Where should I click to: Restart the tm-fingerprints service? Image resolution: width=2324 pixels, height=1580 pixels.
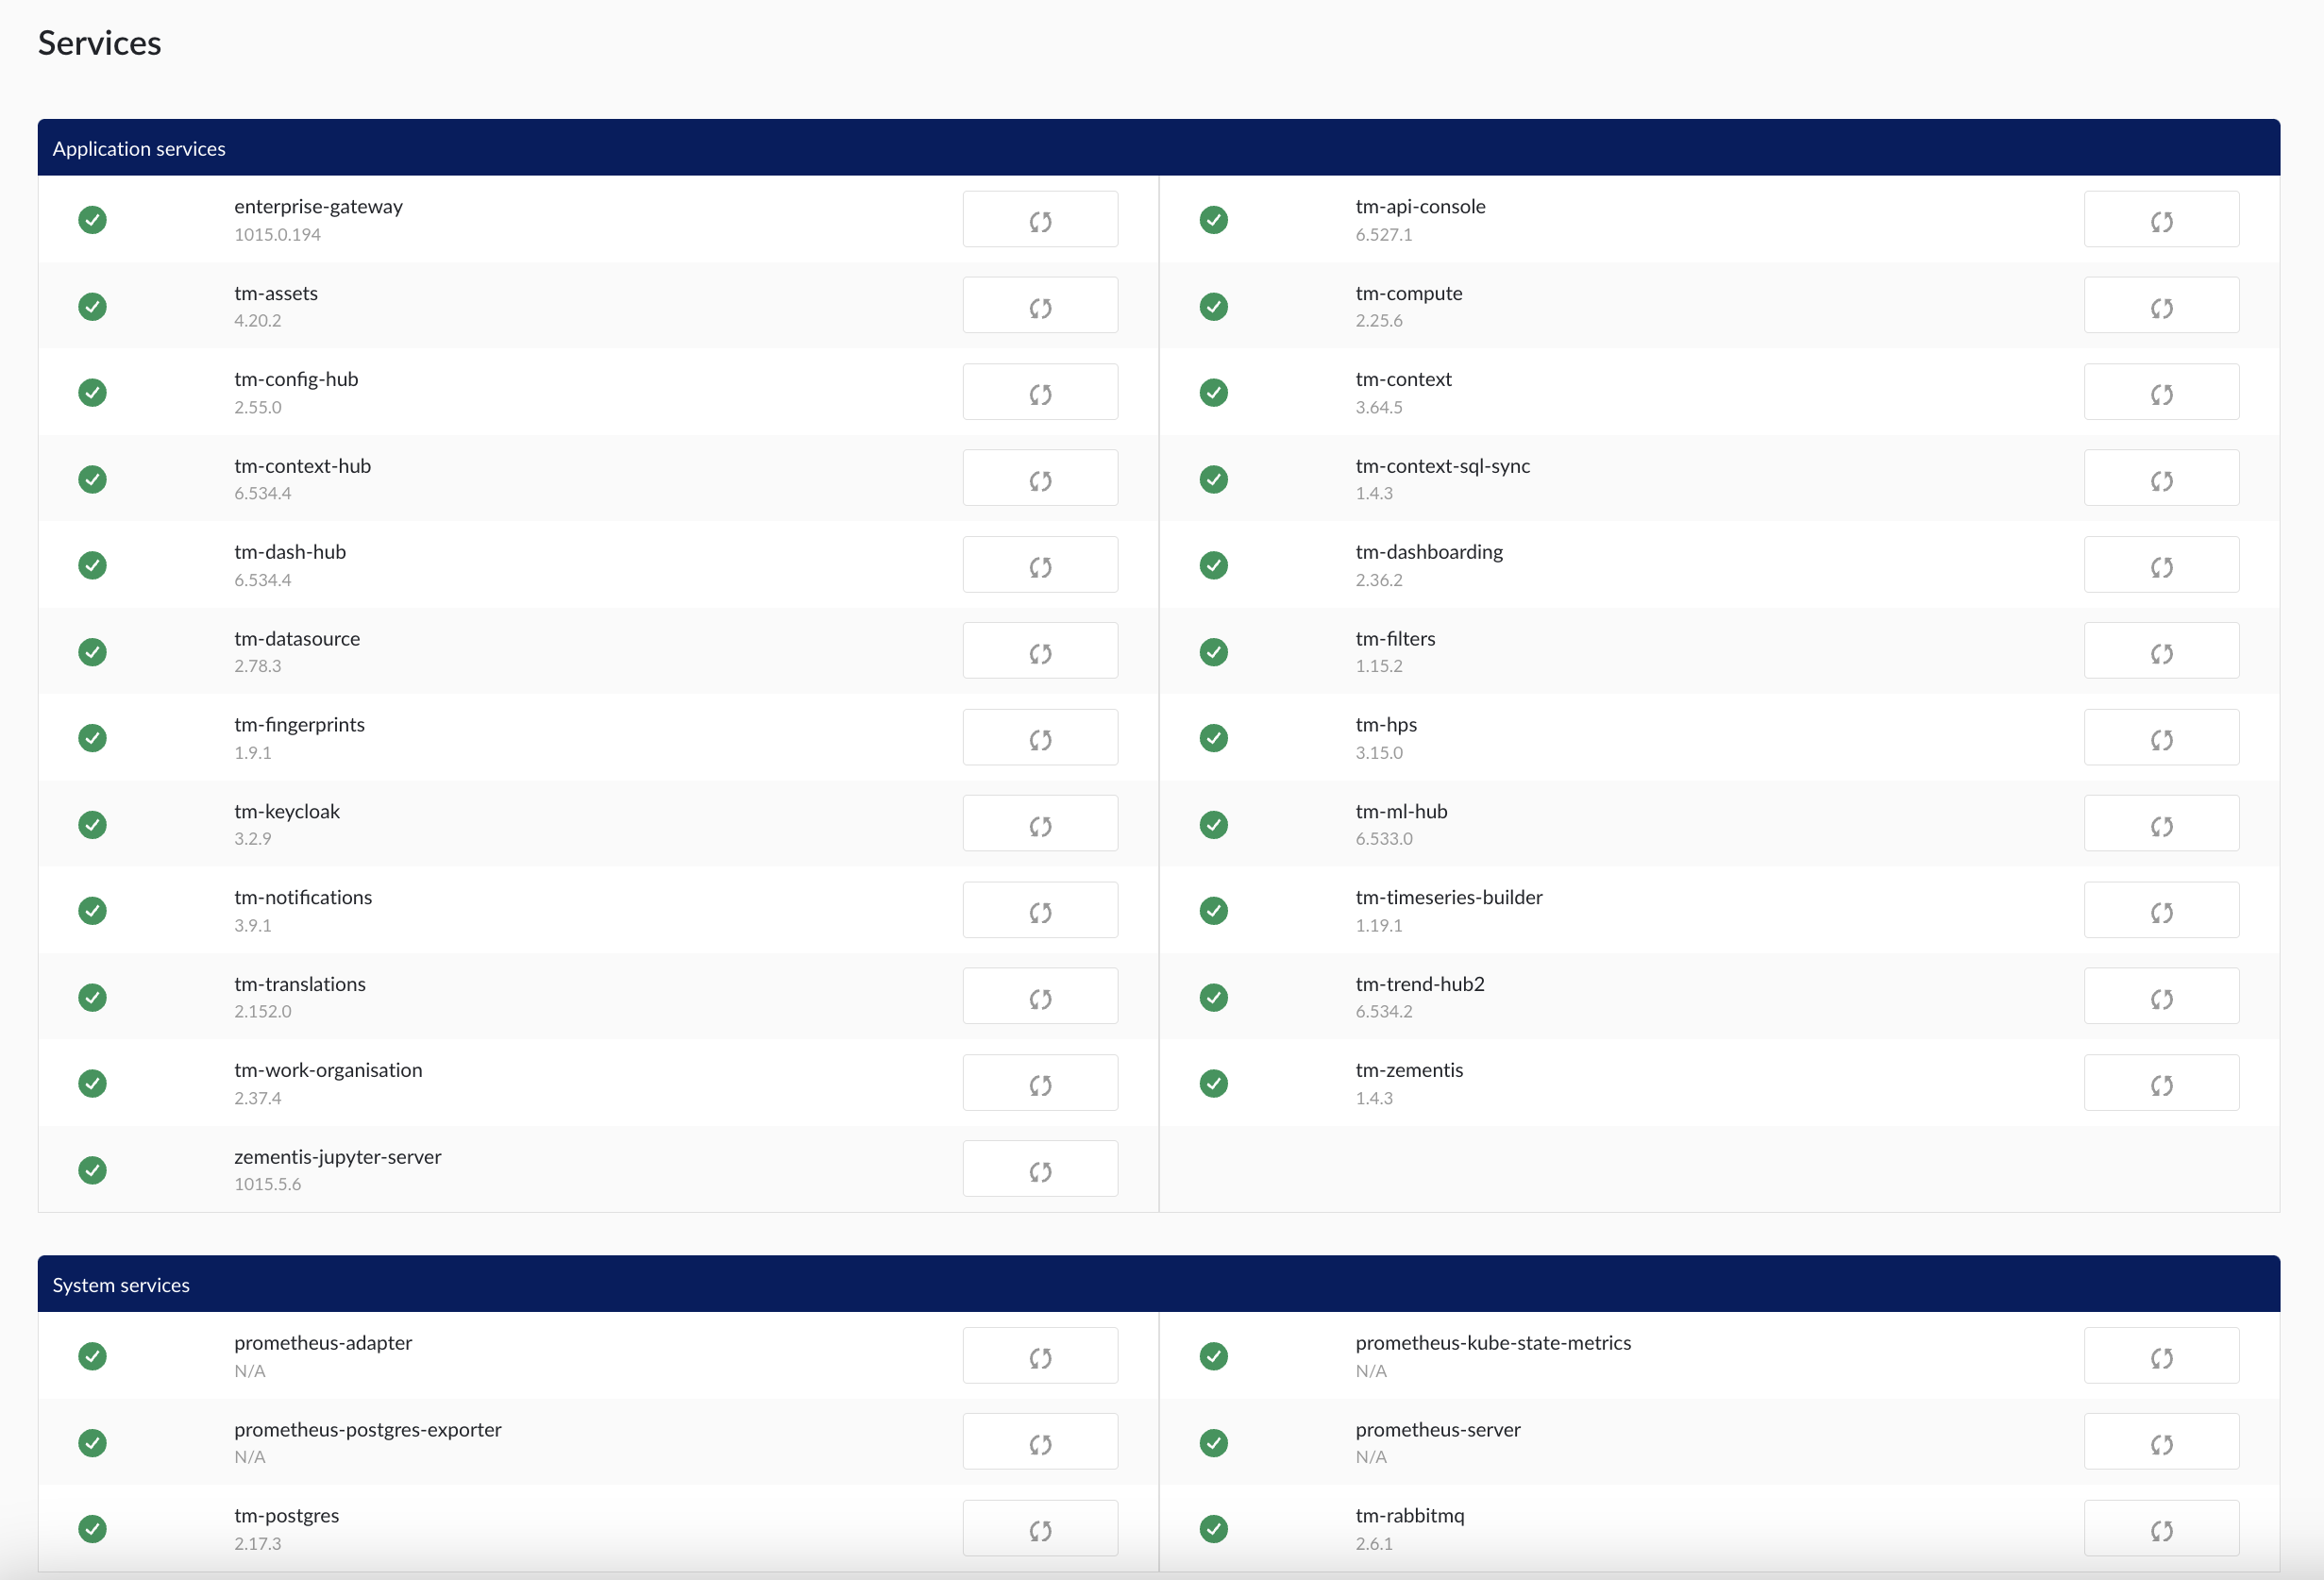pyautogui.click(x=1040, y=738)
